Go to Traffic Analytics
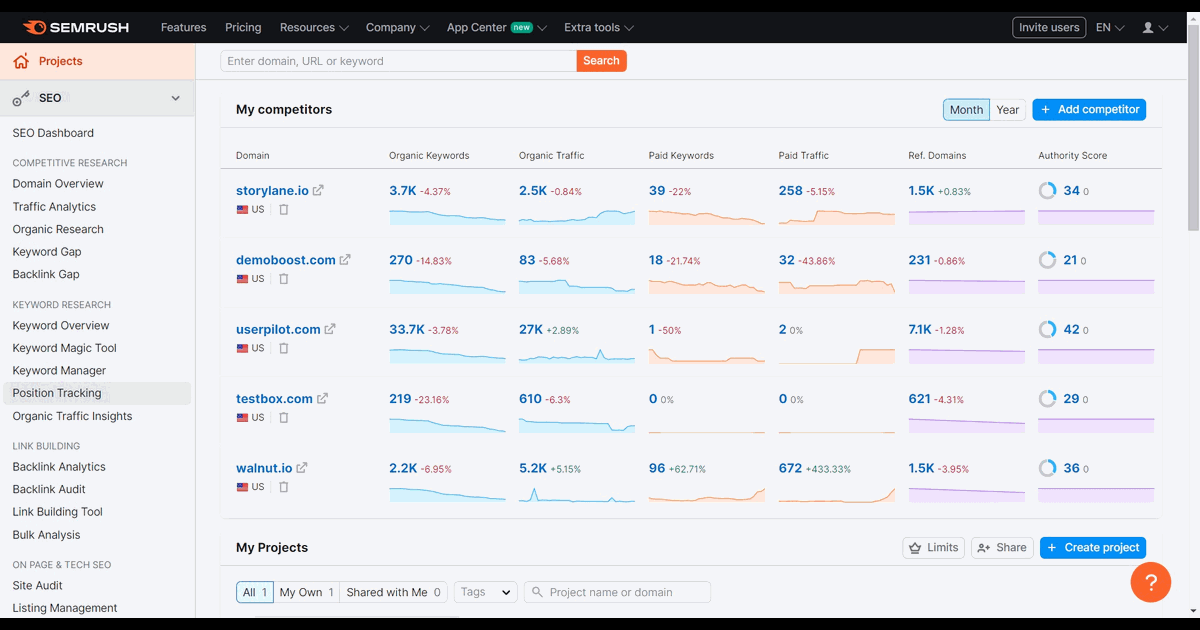The height and width of the screenshot is (630, 1200). click(x=54, y=207)
